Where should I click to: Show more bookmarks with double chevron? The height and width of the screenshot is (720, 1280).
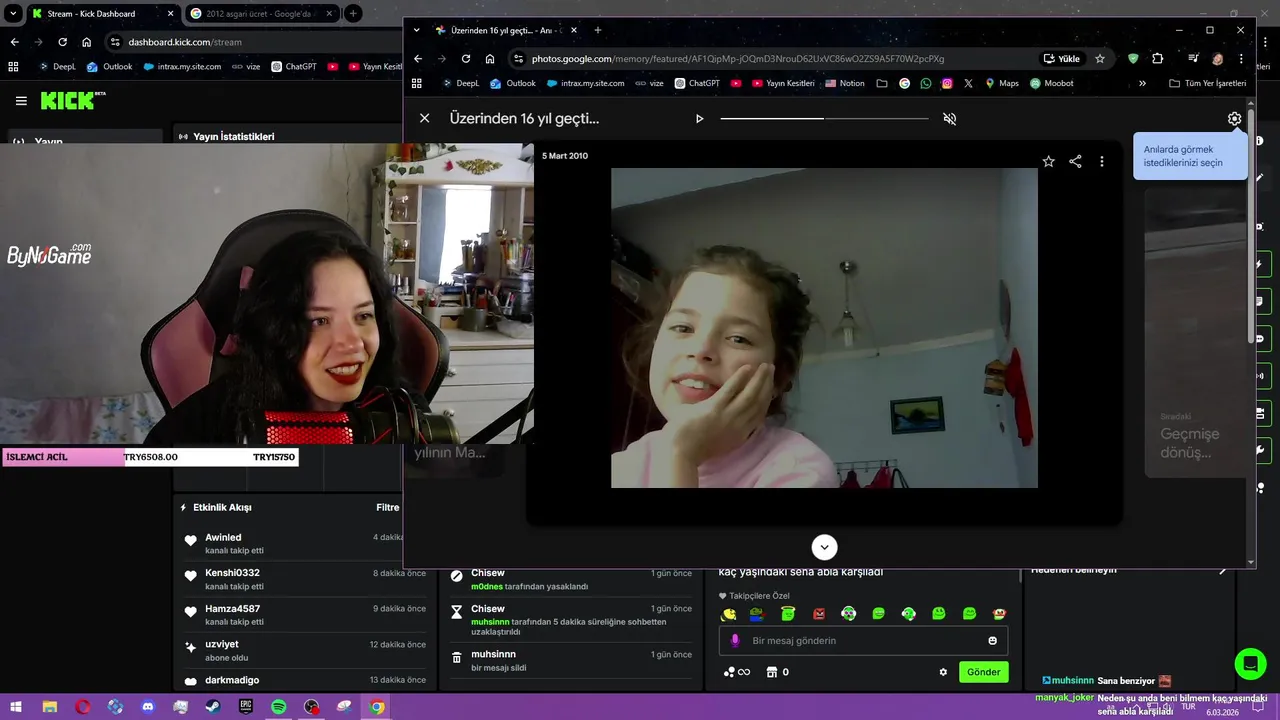pyautogui.click(x=1142, y=83)
